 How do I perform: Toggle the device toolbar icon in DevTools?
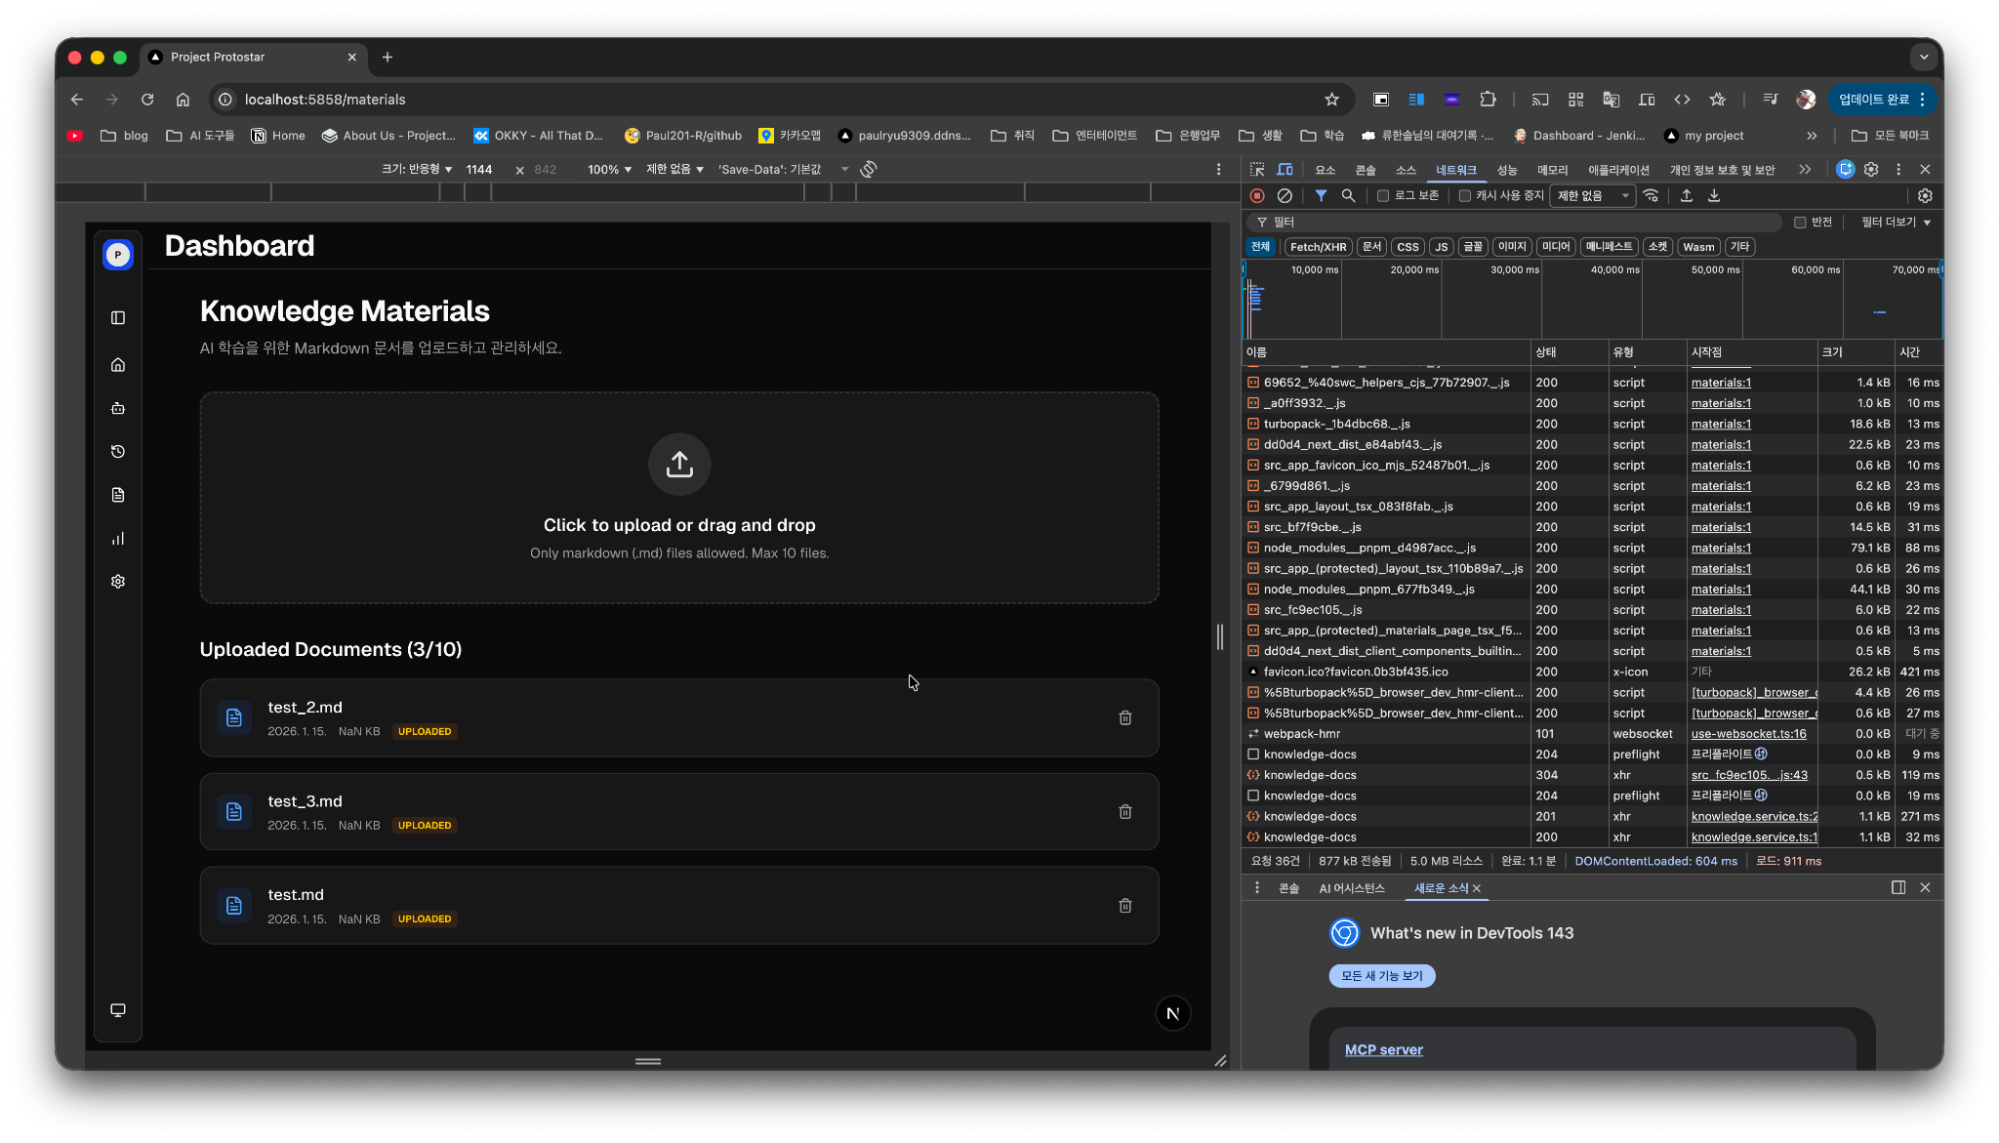tap(1285, 169)
